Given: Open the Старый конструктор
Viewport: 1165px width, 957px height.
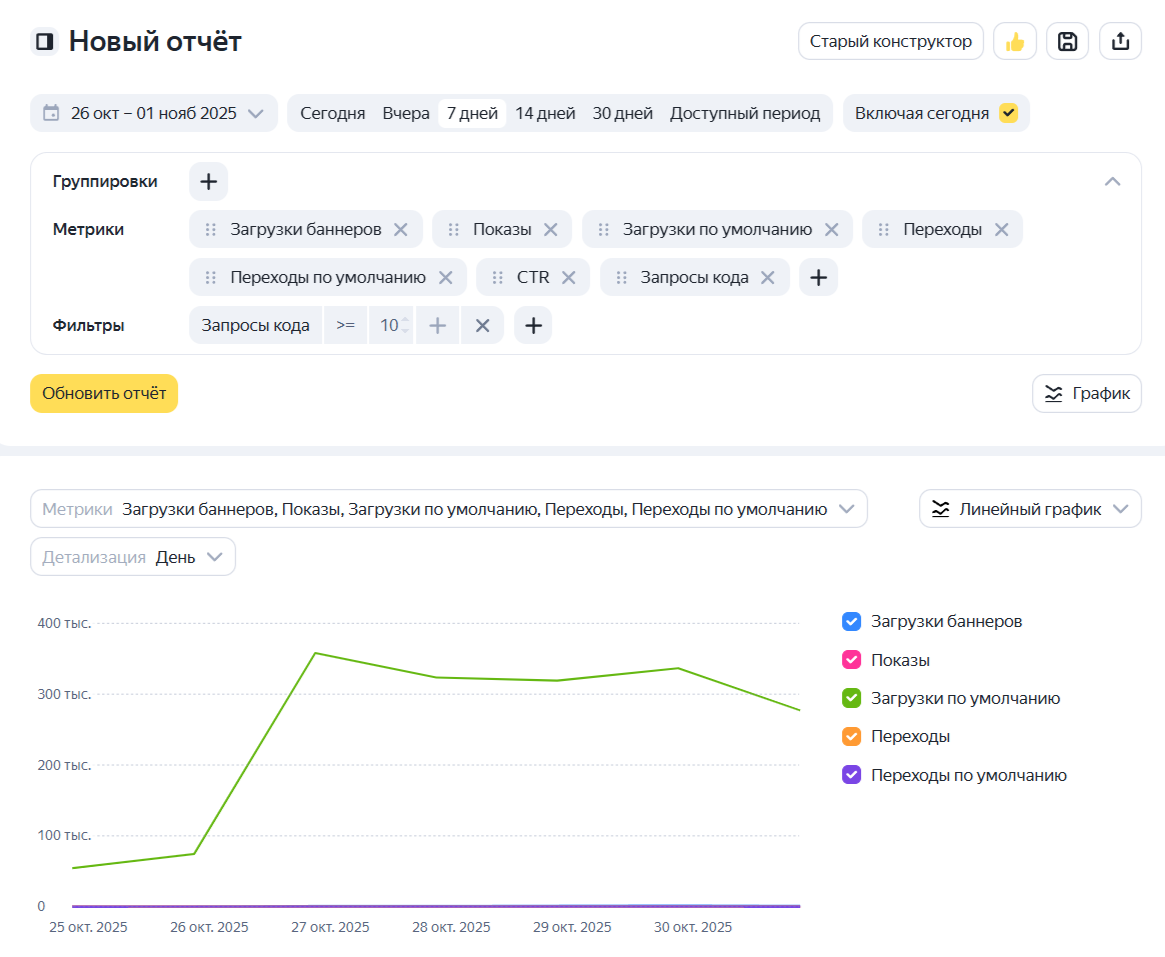Looking at the screenshot, I should tap(890, 42).
